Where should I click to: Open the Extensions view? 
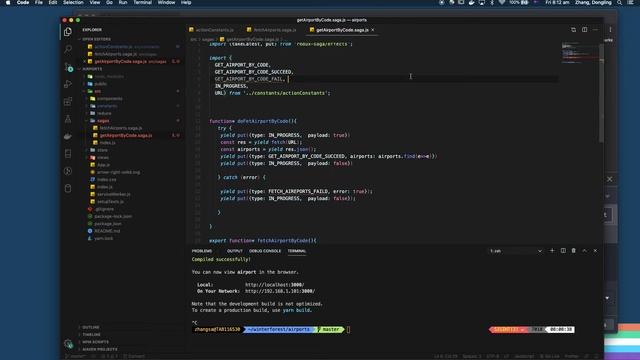point(68,101)
